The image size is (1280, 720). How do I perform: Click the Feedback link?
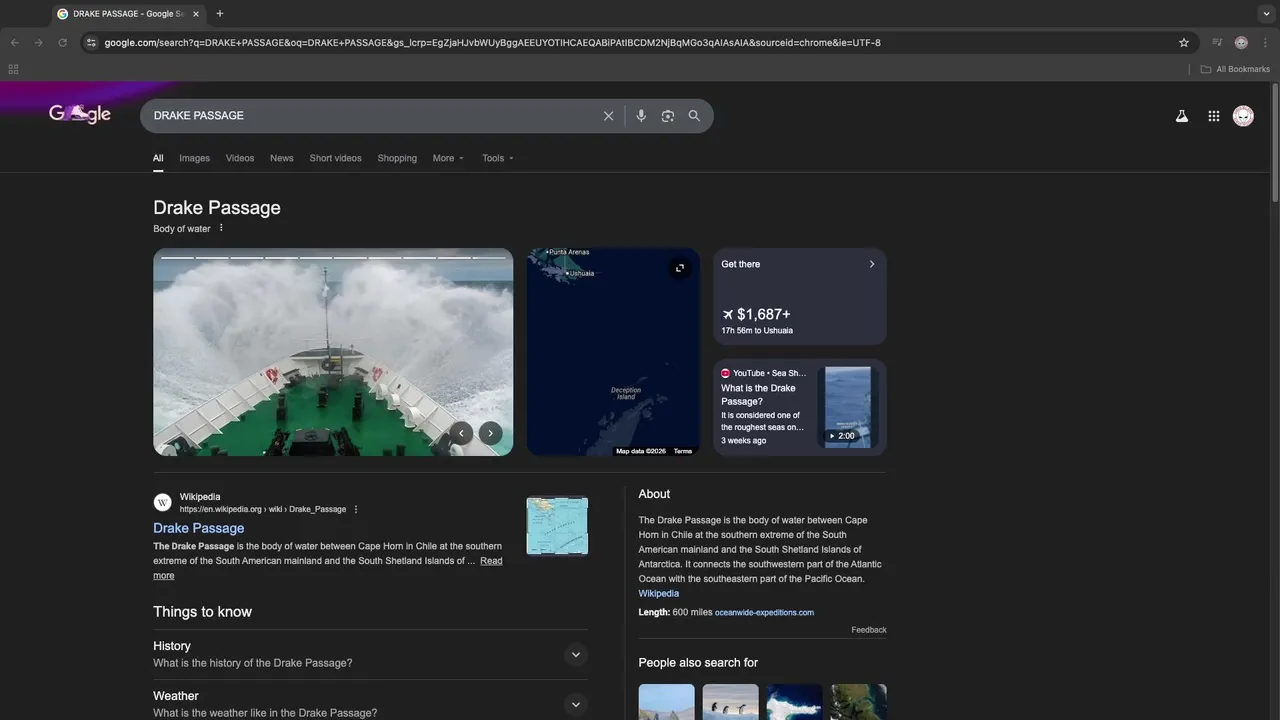[869, 630]
